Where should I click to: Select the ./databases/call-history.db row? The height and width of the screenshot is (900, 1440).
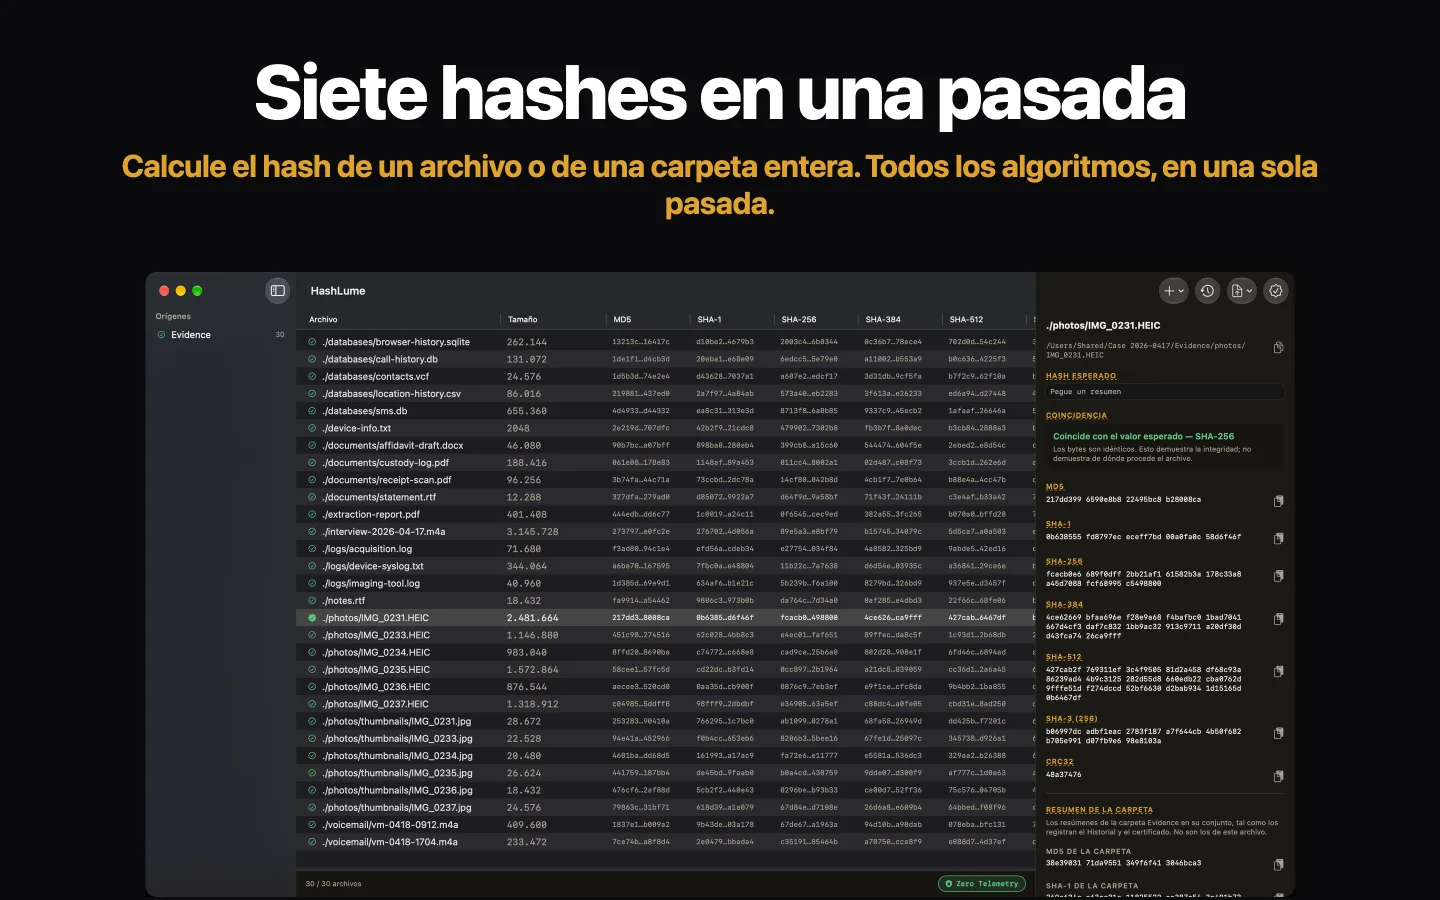[666, 359]
